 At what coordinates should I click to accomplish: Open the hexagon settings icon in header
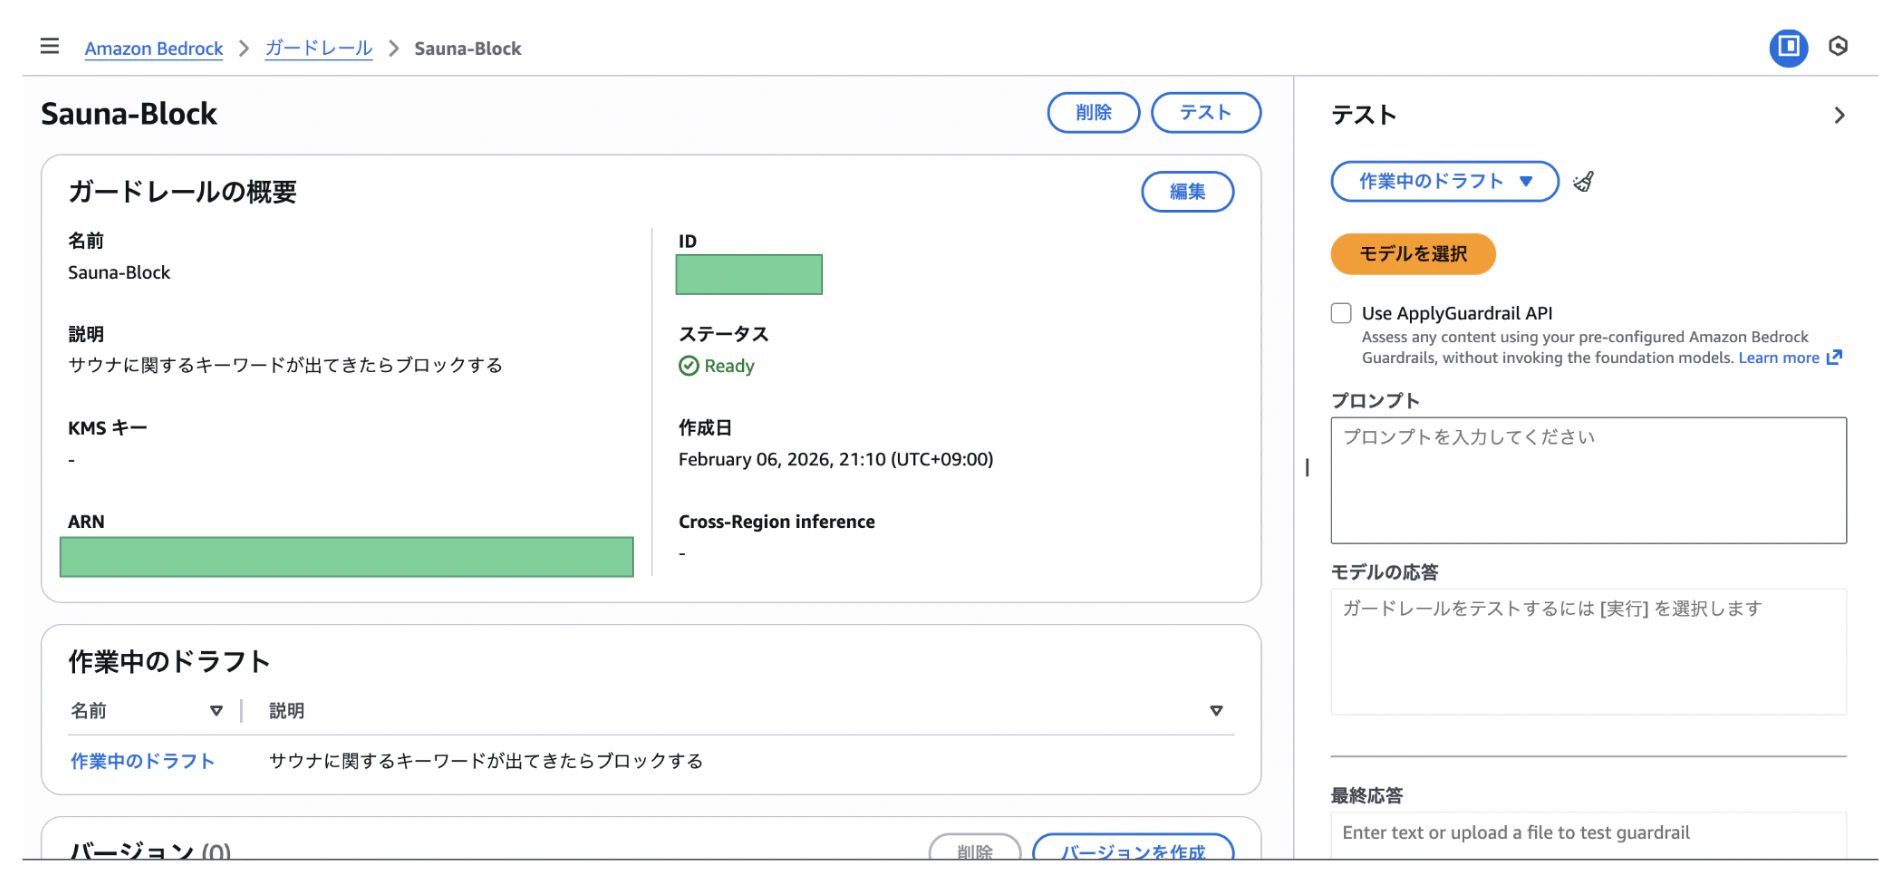pos(1838,46)
